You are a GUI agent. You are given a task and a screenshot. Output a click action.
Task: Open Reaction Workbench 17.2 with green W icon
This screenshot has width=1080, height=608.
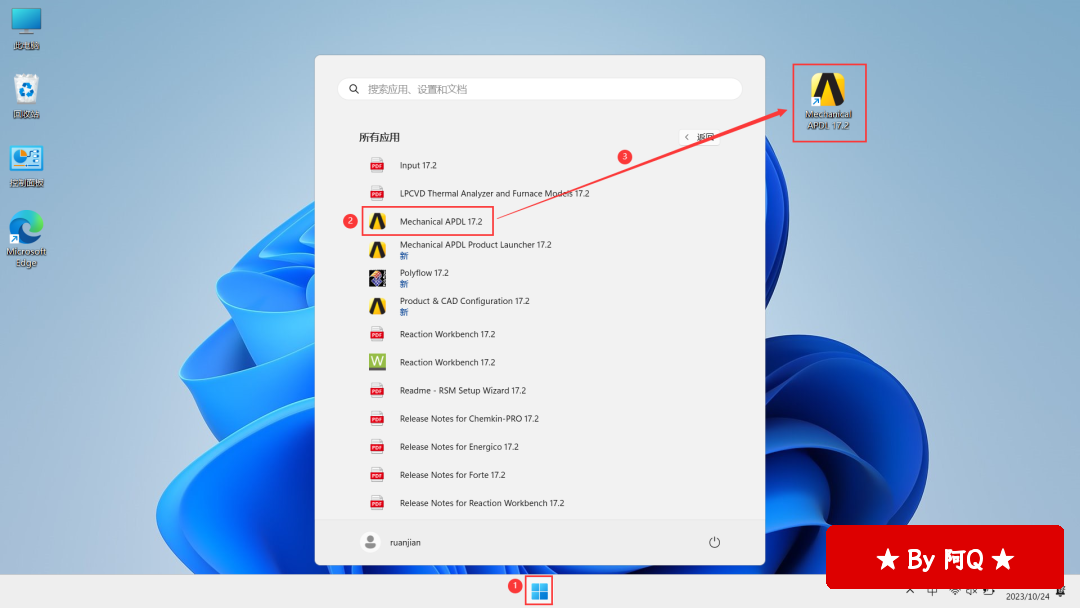coord(447,362)
